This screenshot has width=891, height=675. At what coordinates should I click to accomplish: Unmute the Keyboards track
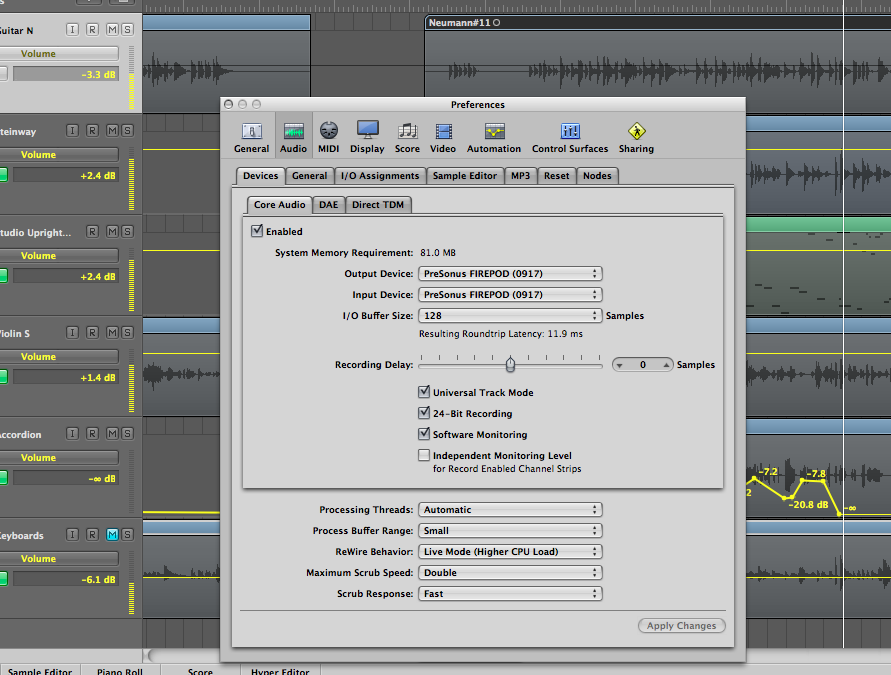113,535
